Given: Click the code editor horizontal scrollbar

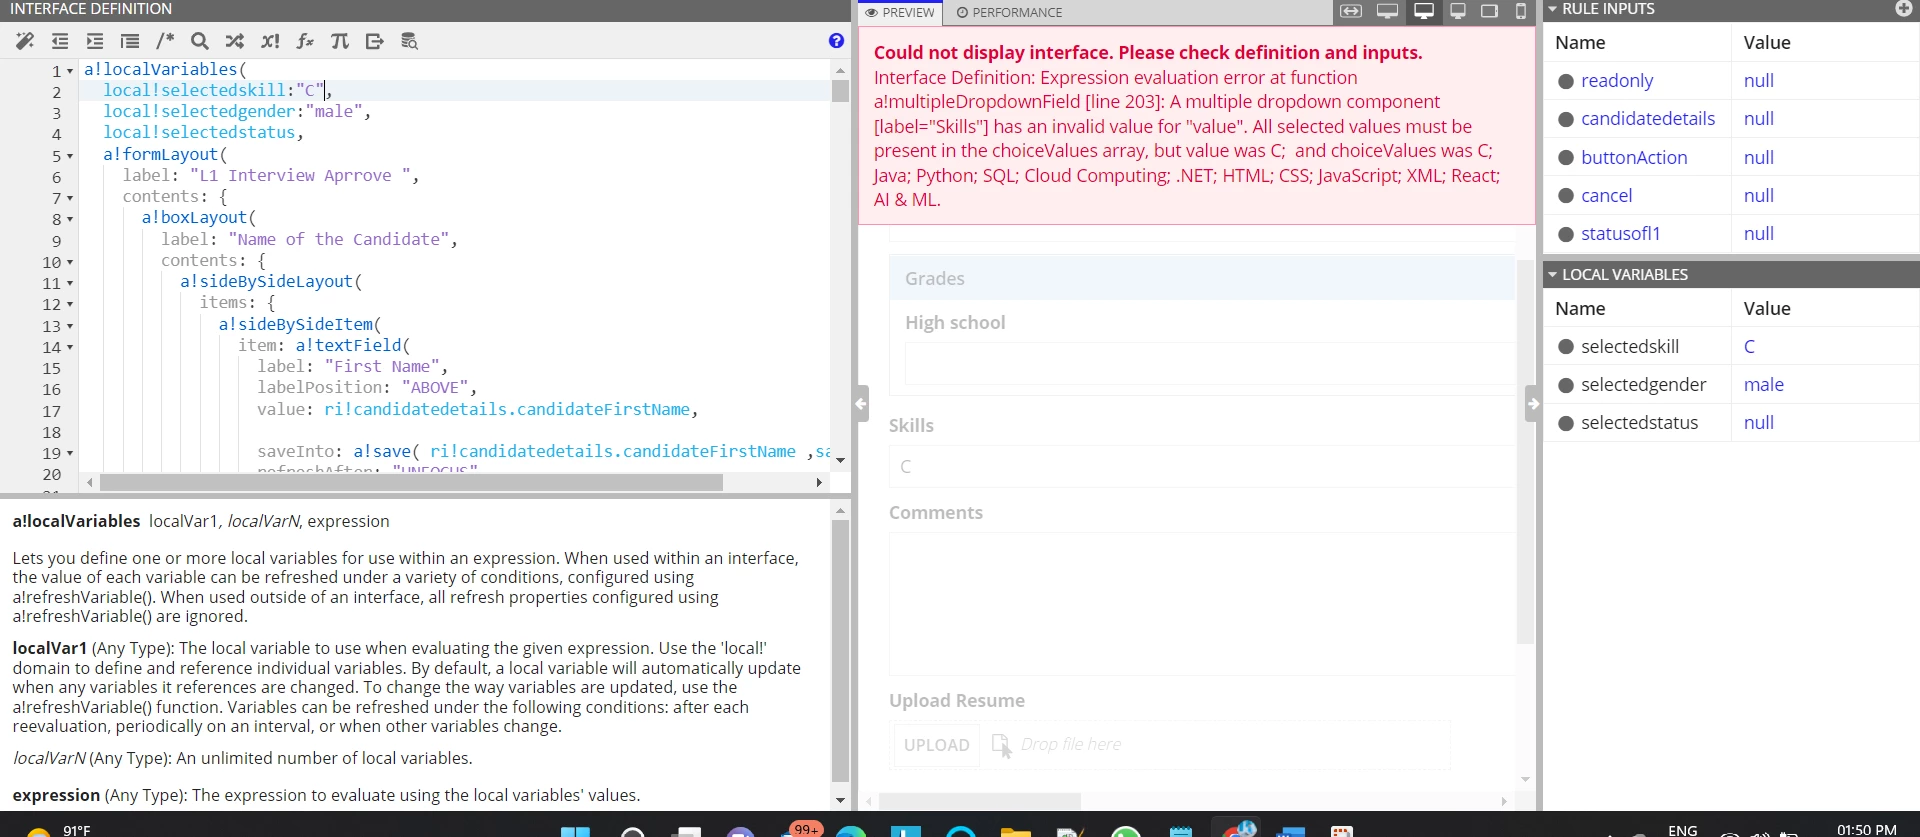Looking at the screenshot, I should pyautogui.click(x=411, y=483).
